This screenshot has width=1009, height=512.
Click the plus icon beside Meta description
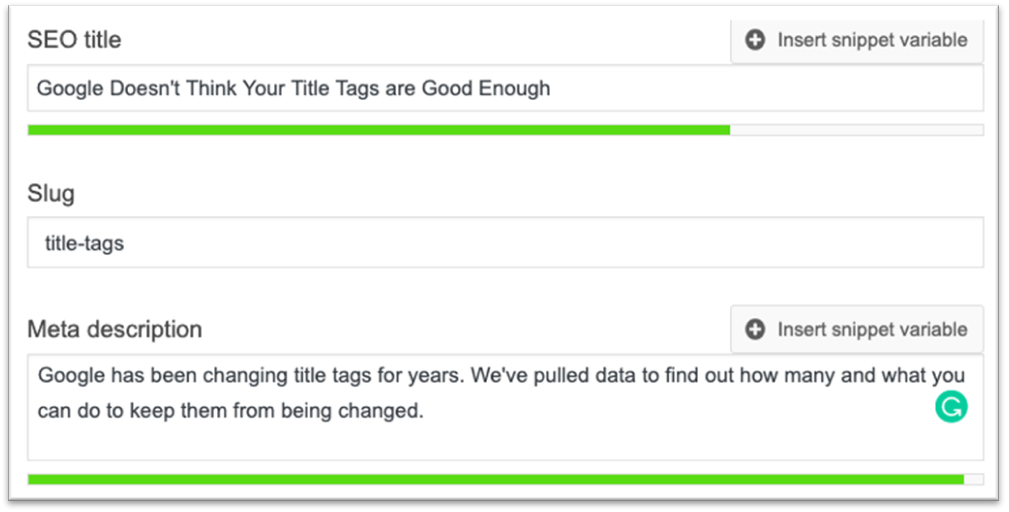(x=755, y=329)
